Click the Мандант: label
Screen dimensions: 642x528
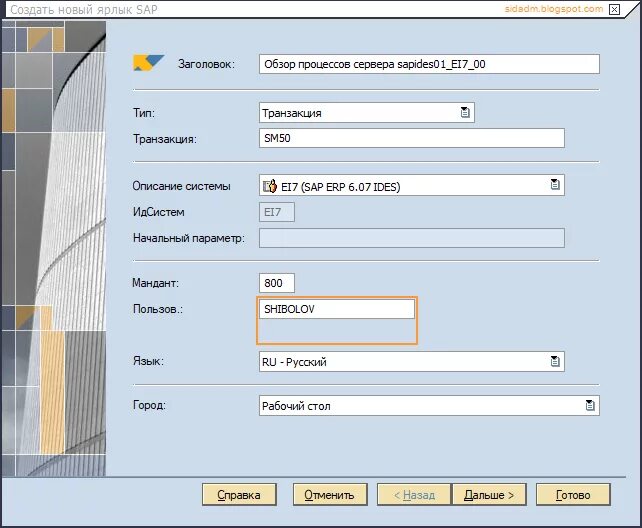point(156,283)
